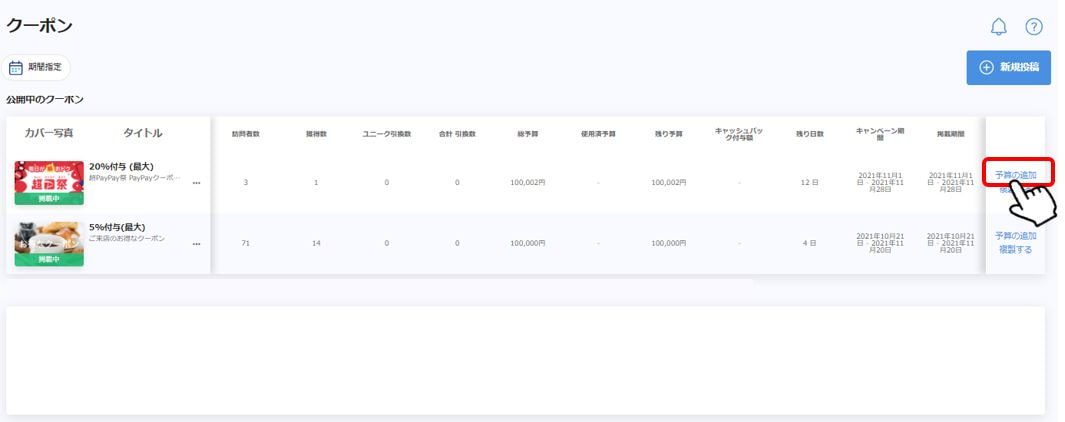Click the 訪問者数 column header
1065x422 pixels.
point(246,133)
